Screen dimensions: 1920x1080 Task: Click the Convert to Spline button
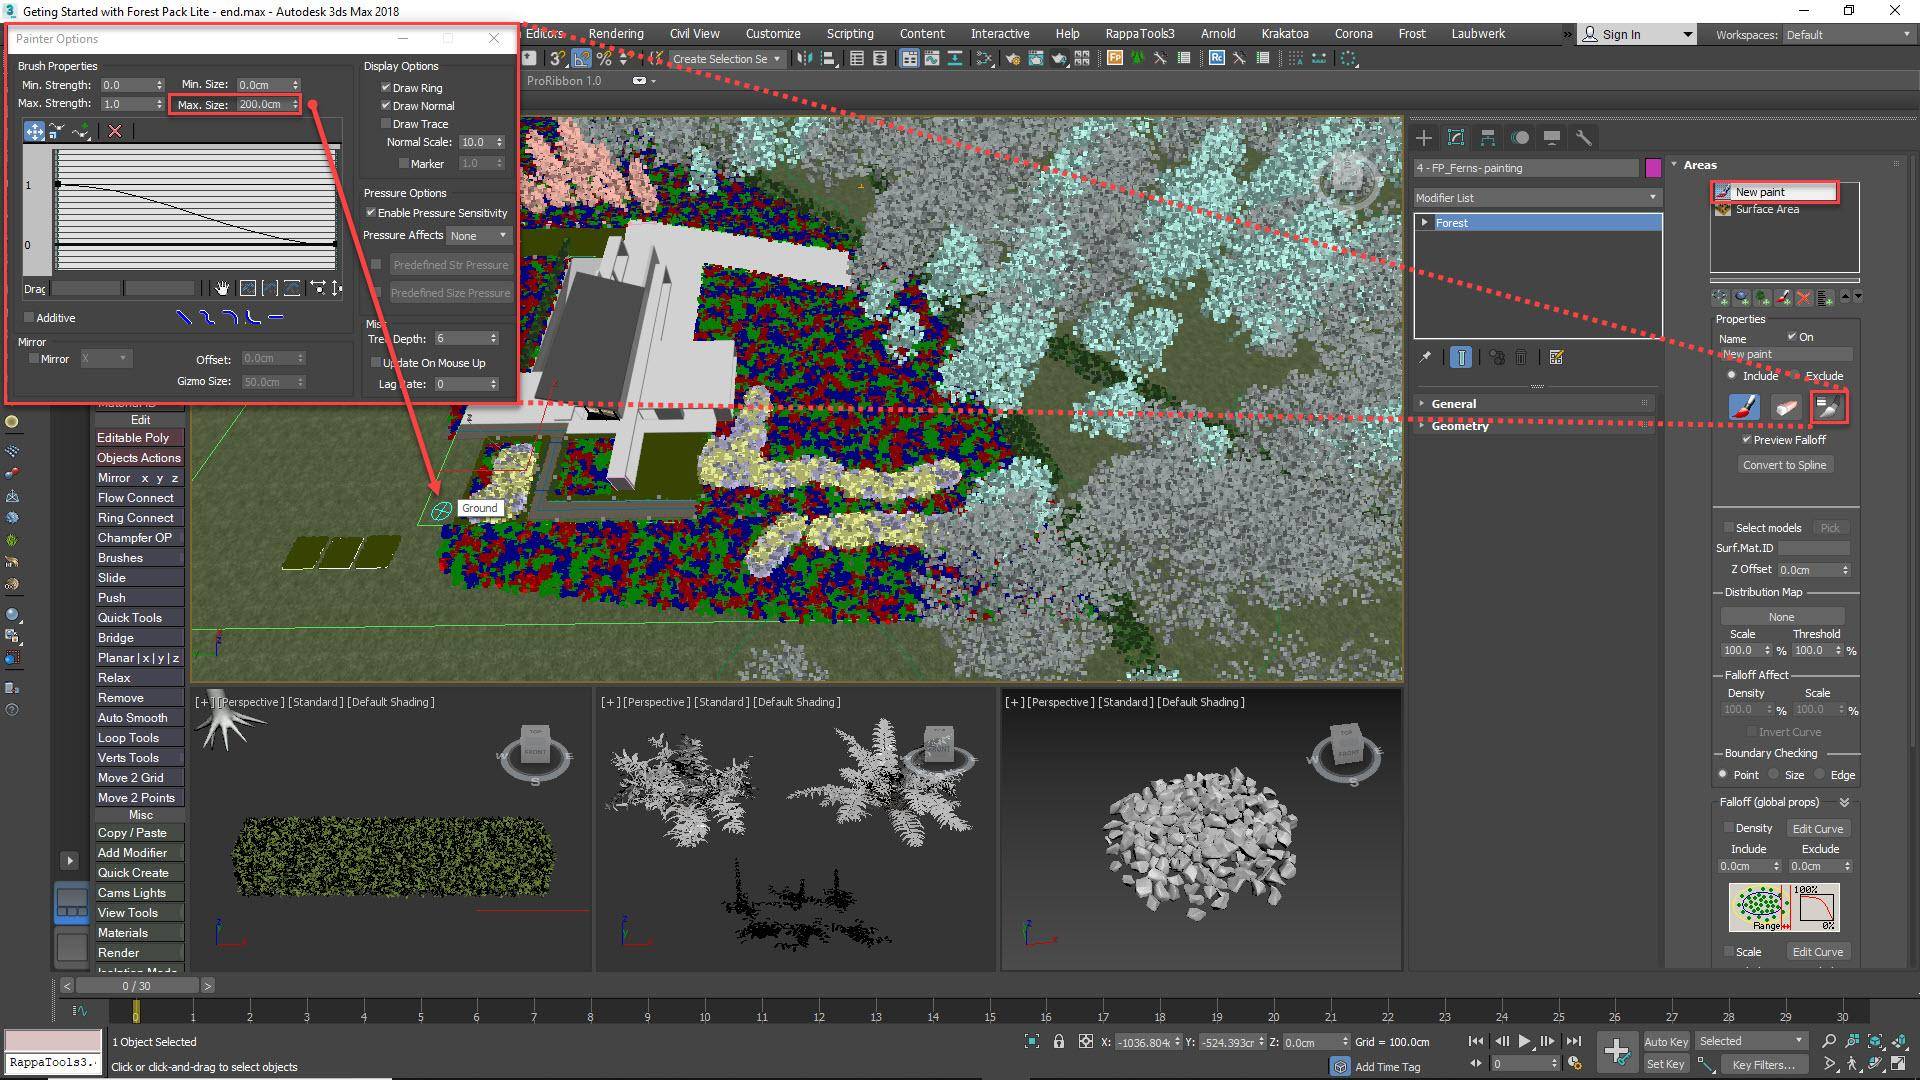pyautogui.click(x=1785, y=464)
